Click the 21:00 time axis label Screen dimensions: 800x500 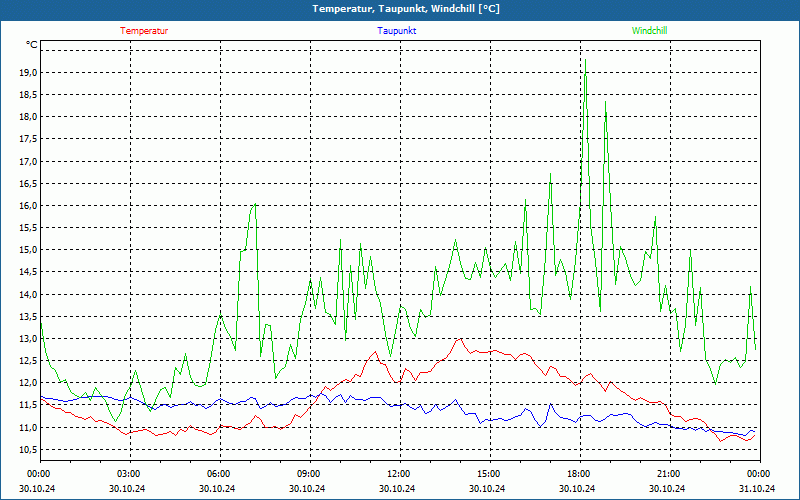668,474
